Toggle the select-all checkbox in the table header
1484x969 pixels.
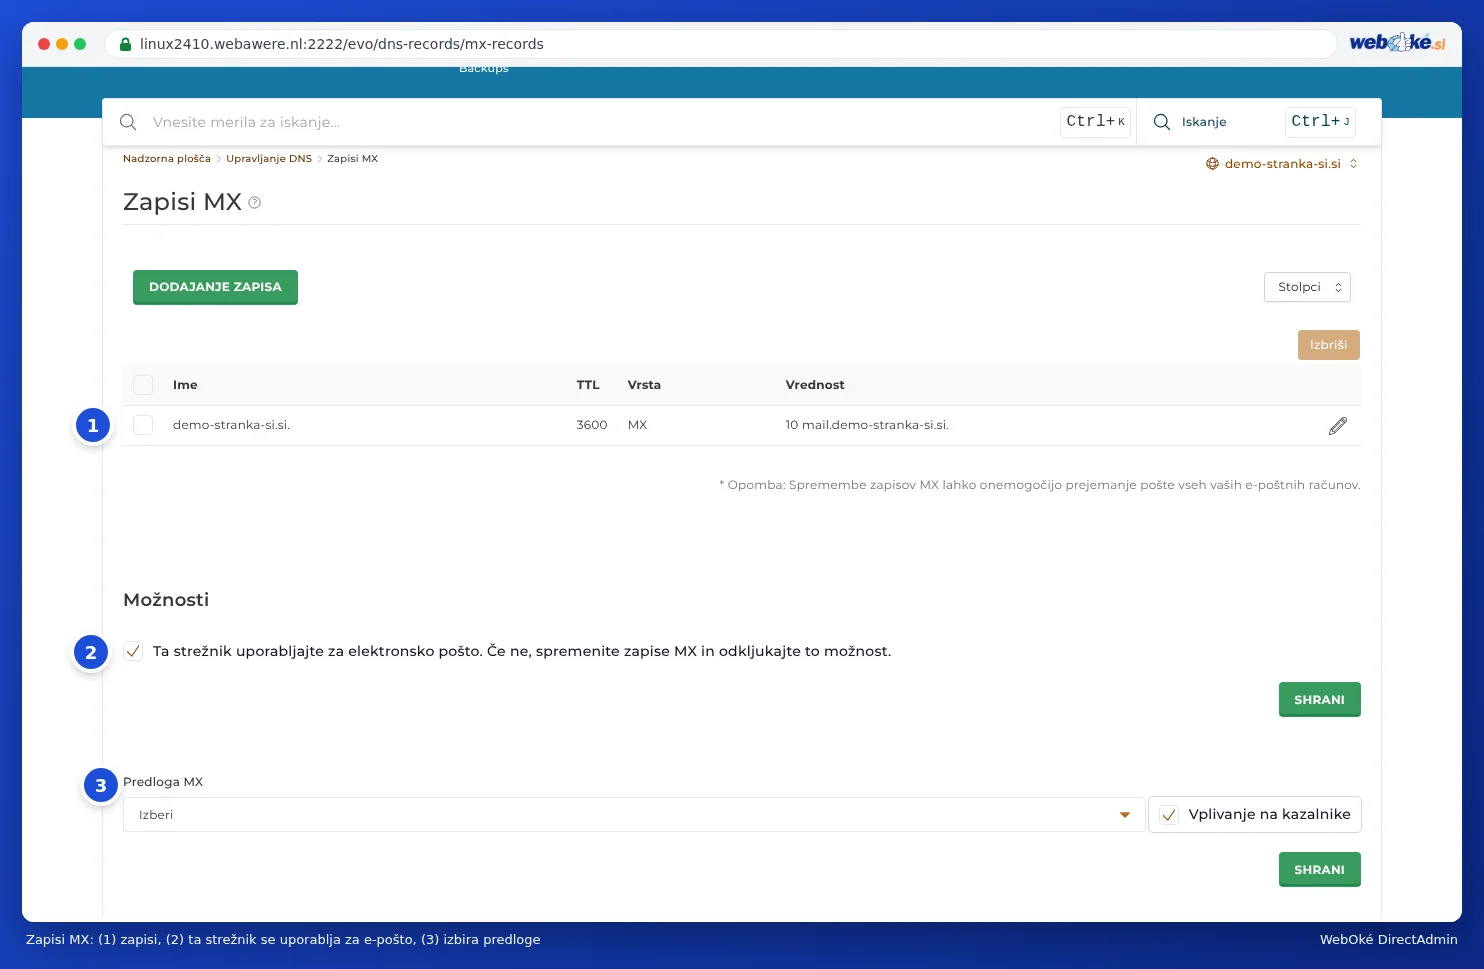(143, 385)
